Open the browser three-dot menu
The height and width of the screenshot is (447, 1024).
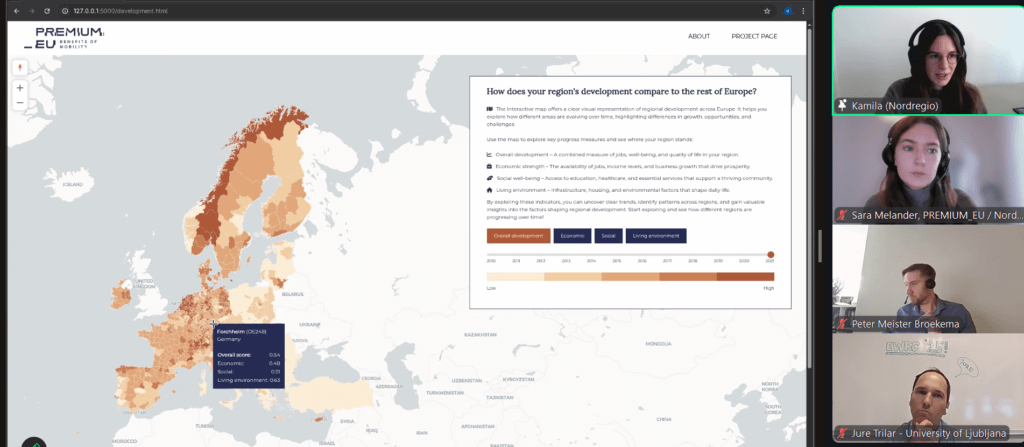tap(803, 10)
